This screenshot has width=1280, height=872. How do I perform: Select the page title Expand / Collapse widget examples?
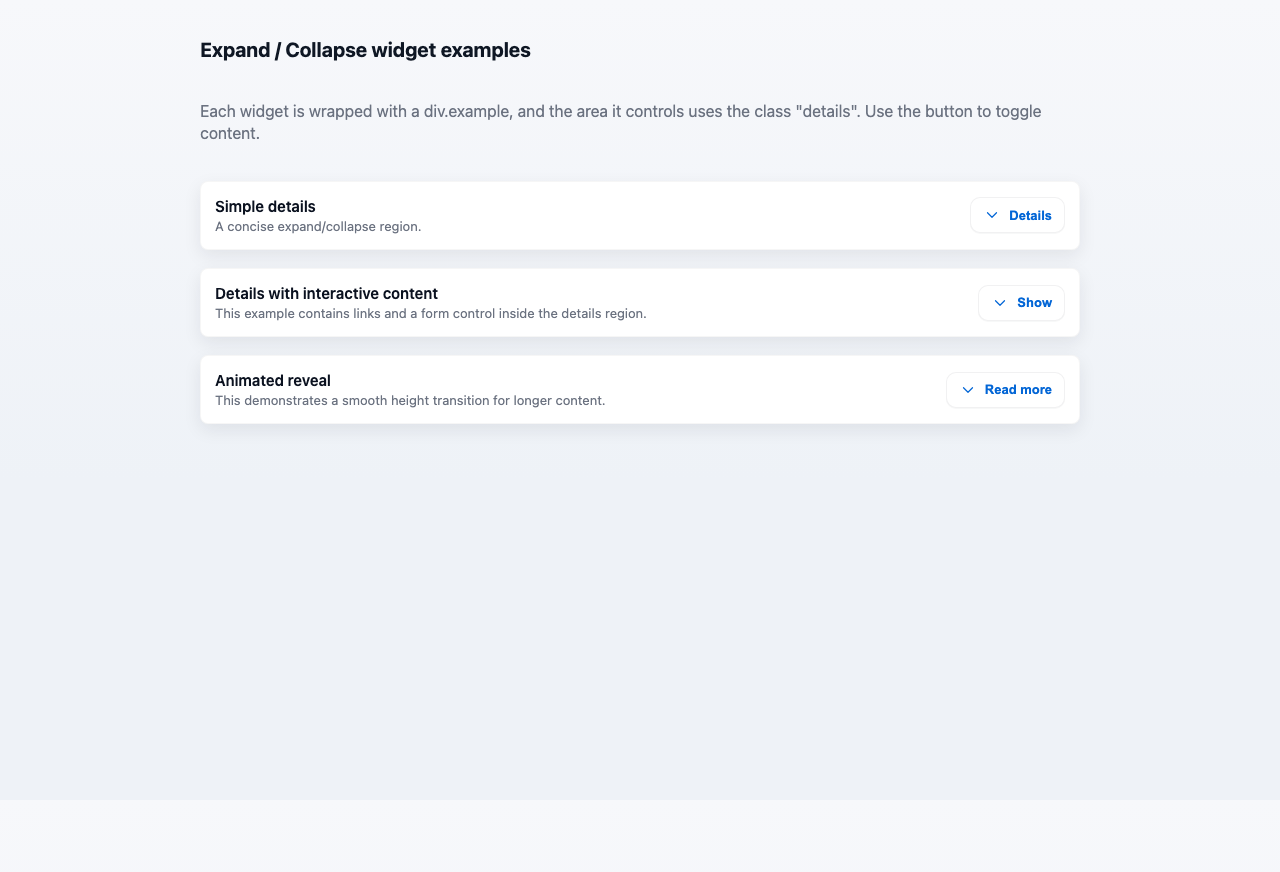point(365,49)
